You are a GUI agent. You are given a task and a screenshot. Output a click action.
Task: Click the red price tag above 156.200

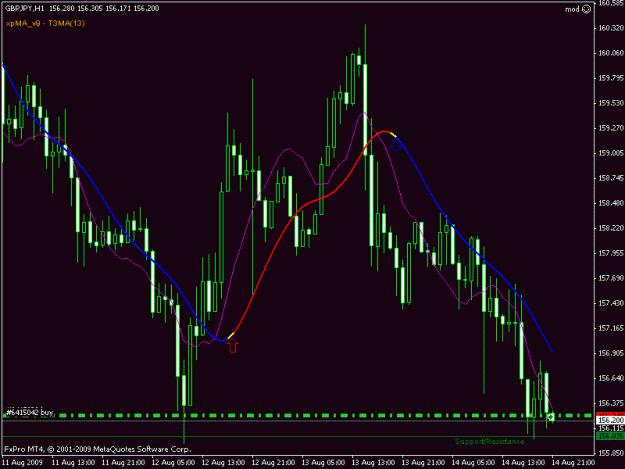610,414
